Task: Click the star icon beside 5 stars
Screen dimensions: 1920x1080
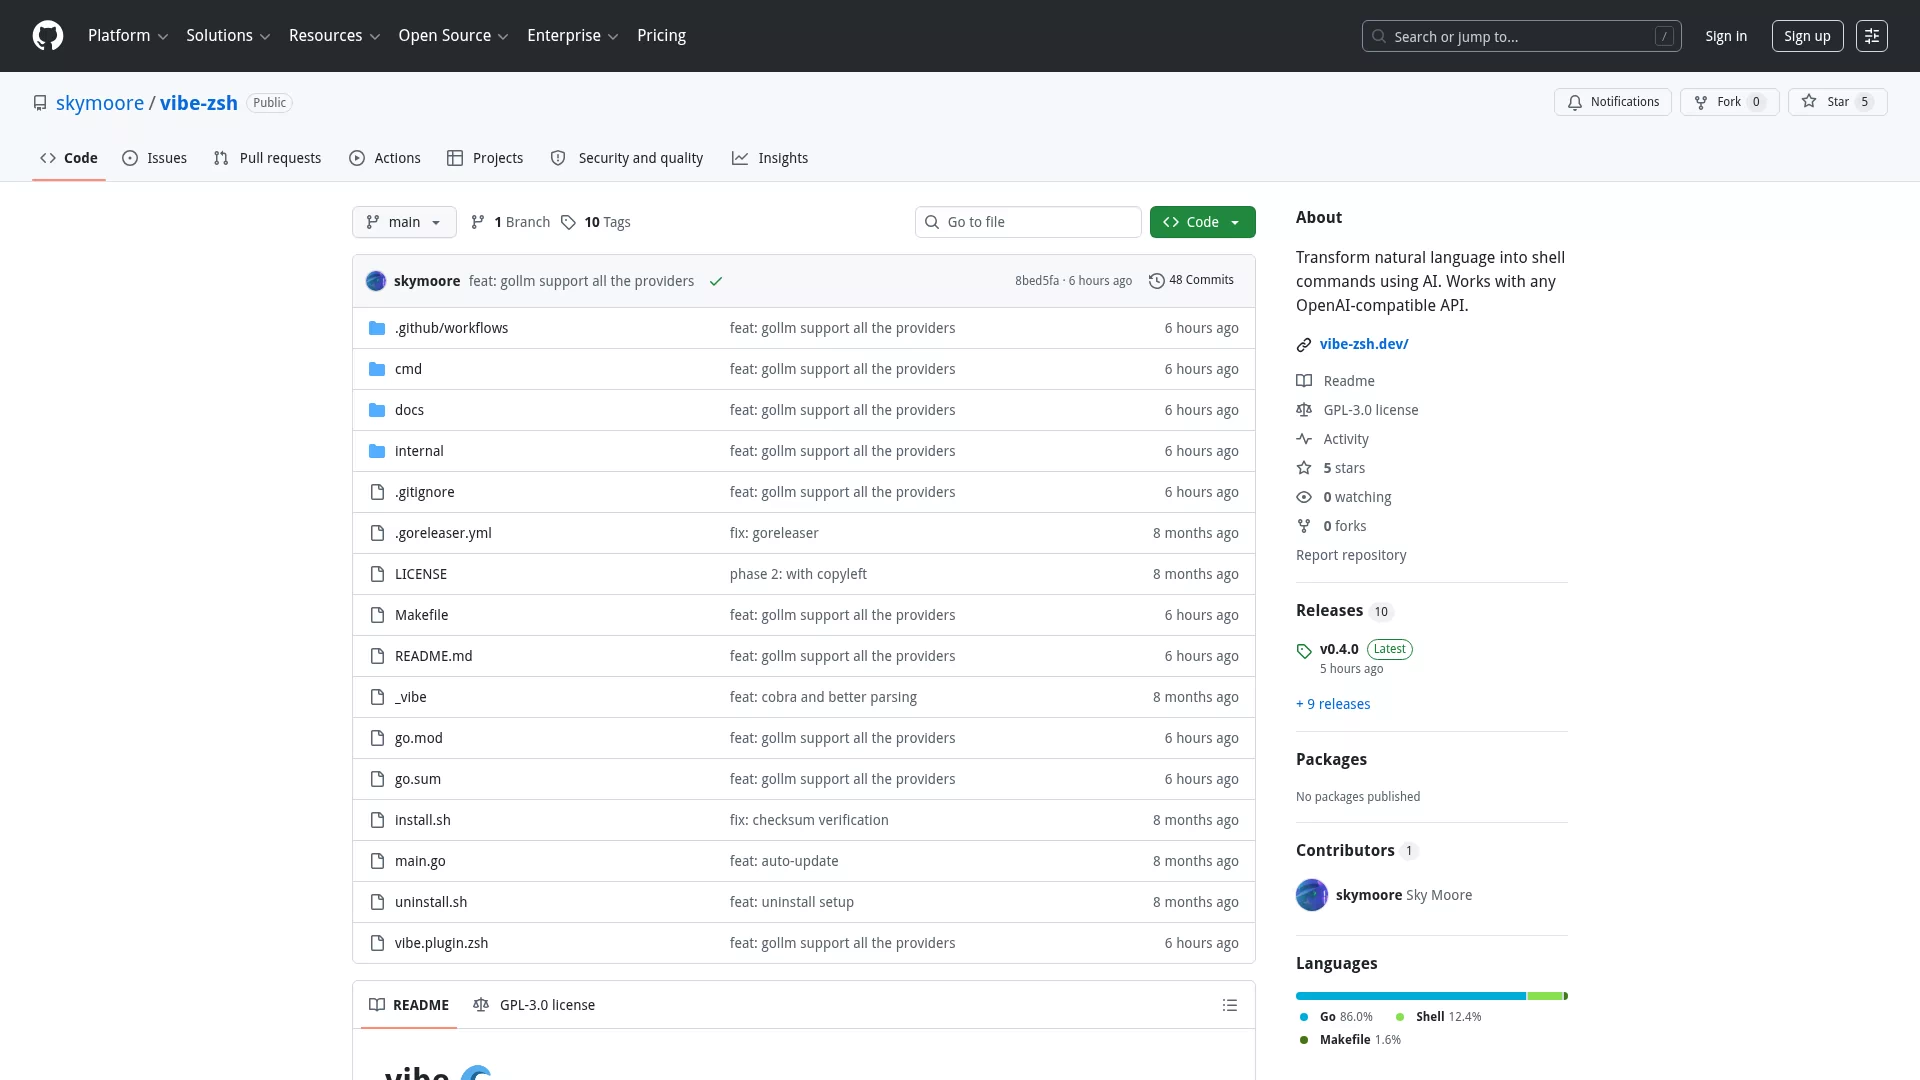Action: pyautogui.click(x=1304, y=468)
